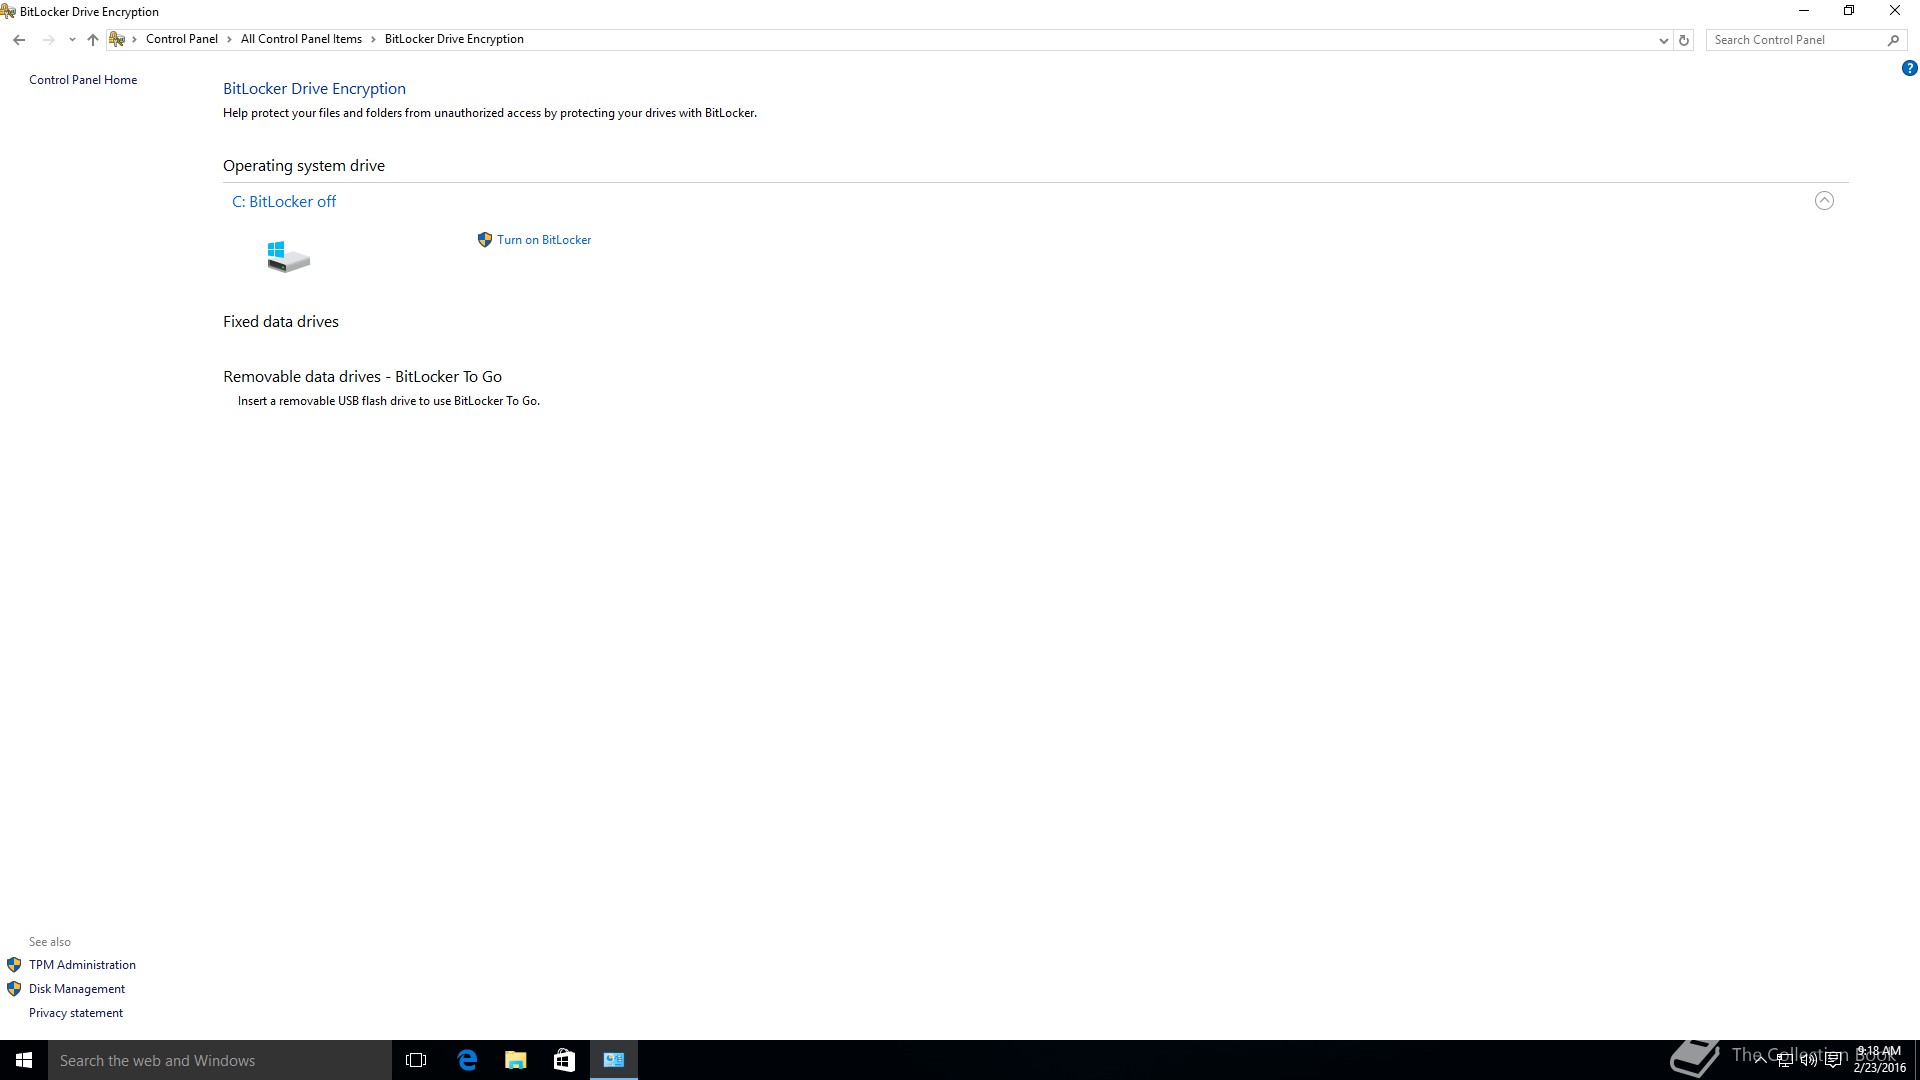This screenshot has height=1080, width=1920.
Task: Open Task View from the taskbar
Action: coord(416,1060)
